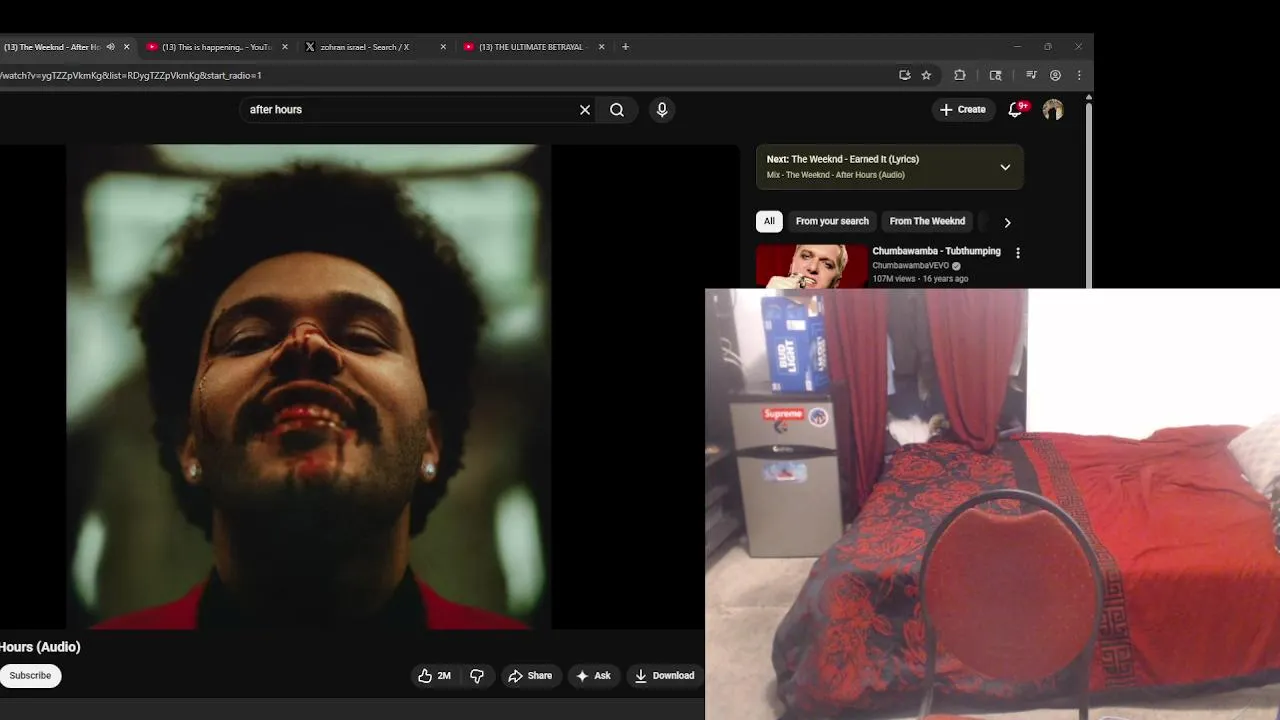Click the 'Chumbawamba - Tubthumping' title
Viewport: 1280px width, 720px height.
click(x=936, y=251)
